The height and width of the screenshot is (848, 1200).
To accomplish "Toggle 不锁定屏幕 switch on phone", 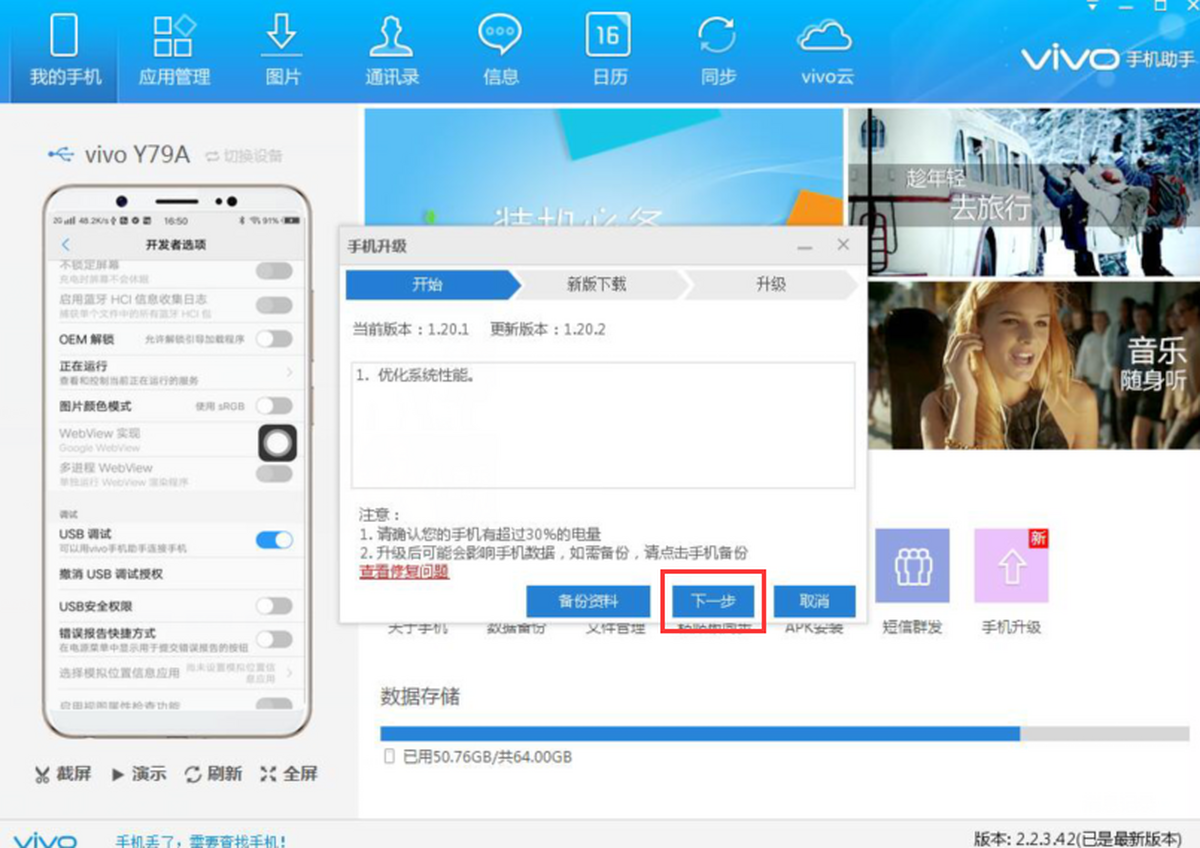I will coord(274,271).
